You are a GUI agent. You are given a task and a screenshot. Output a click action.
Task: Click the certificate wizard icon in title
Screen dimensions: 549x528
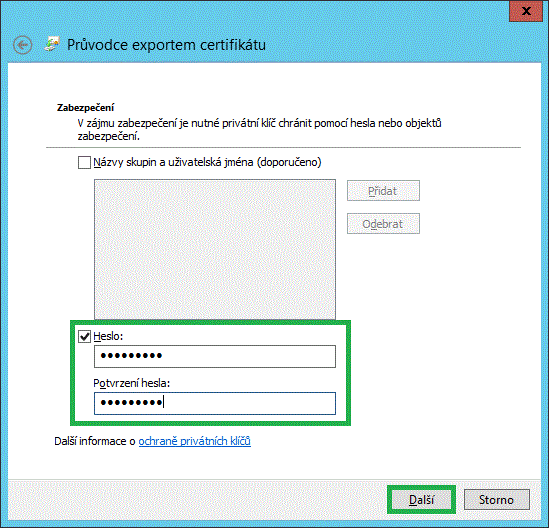[52, 44]
